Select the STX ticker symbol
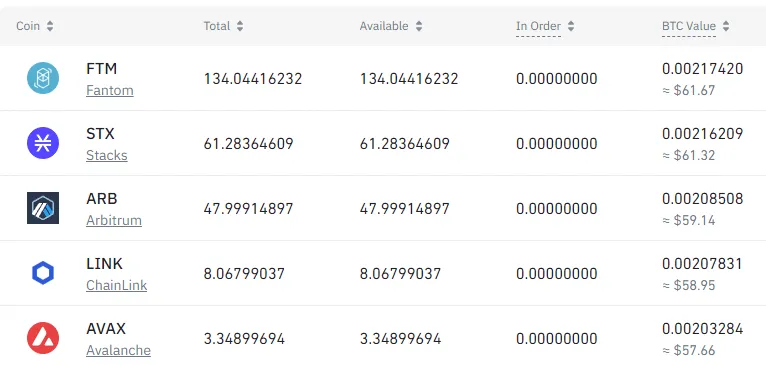 point(100,134)
